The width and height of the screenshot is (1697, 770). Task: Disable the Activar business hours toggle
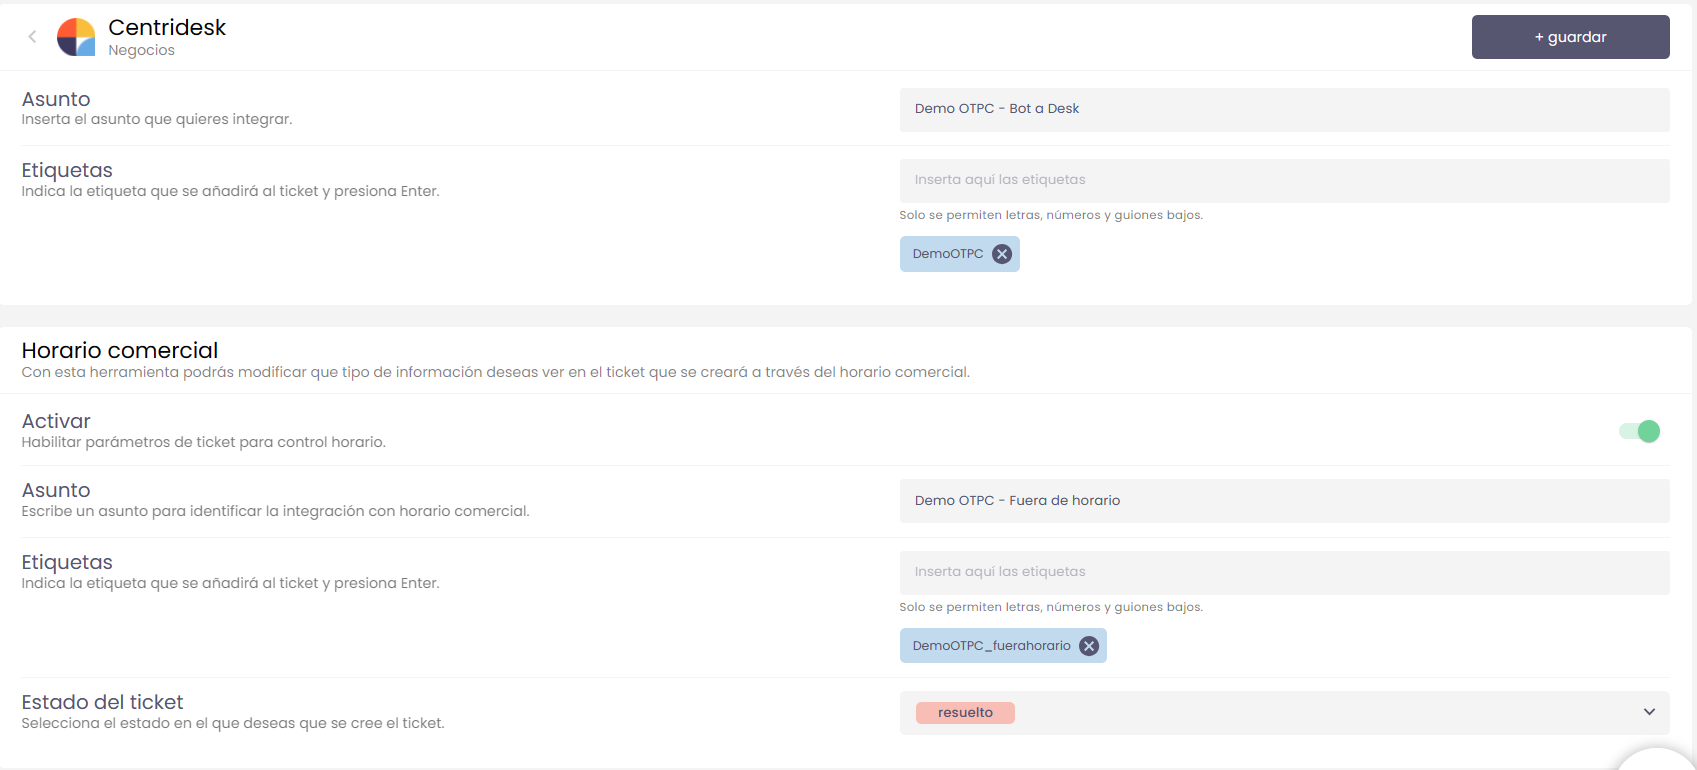[x=1639, y=431]
